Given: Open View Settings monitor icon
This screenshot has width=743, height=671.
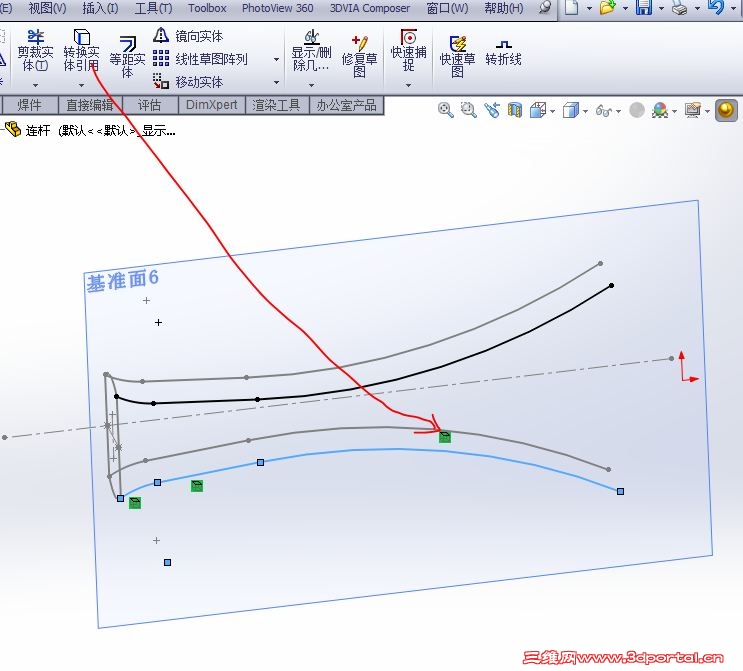Looking at the screenshot, I should pos(693,110).
